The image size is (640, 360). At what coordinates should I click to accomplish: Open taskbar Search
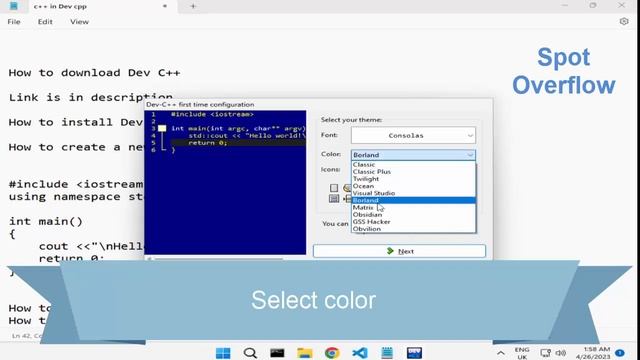tap(250, 353)
